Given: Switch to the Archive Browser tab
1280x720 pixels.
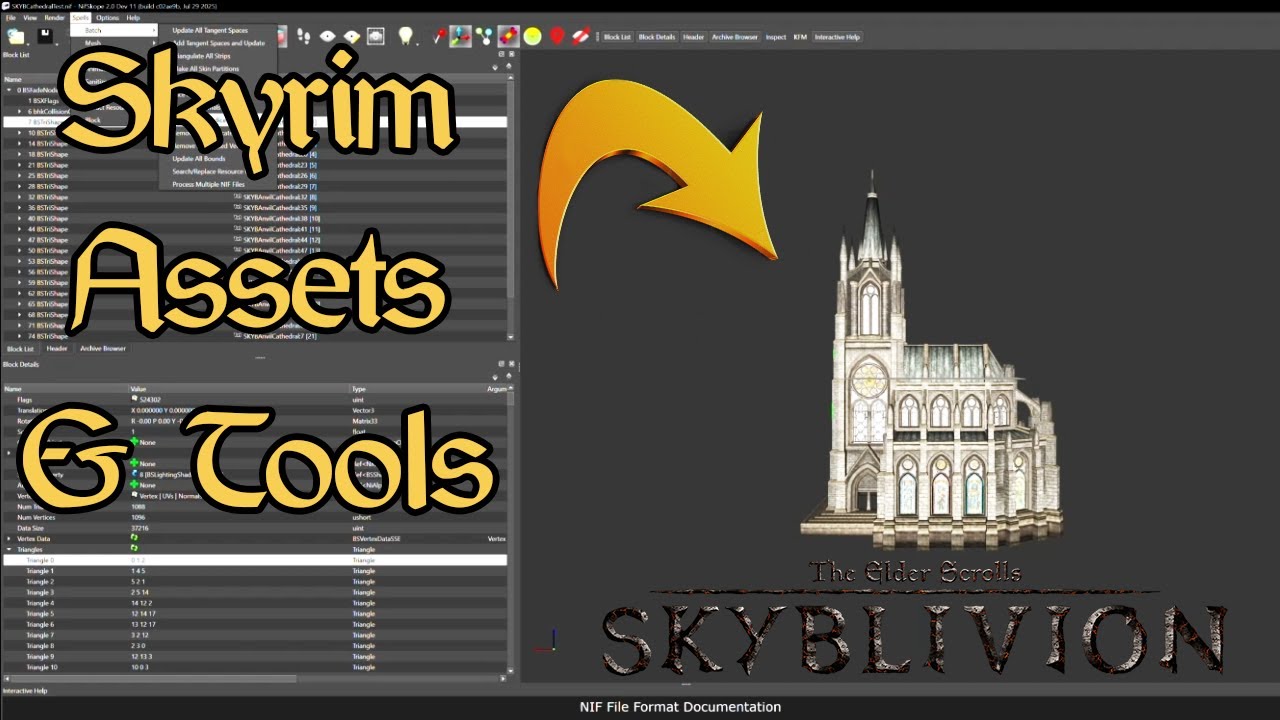Looking at the screenshot, I should click(103, 348).
